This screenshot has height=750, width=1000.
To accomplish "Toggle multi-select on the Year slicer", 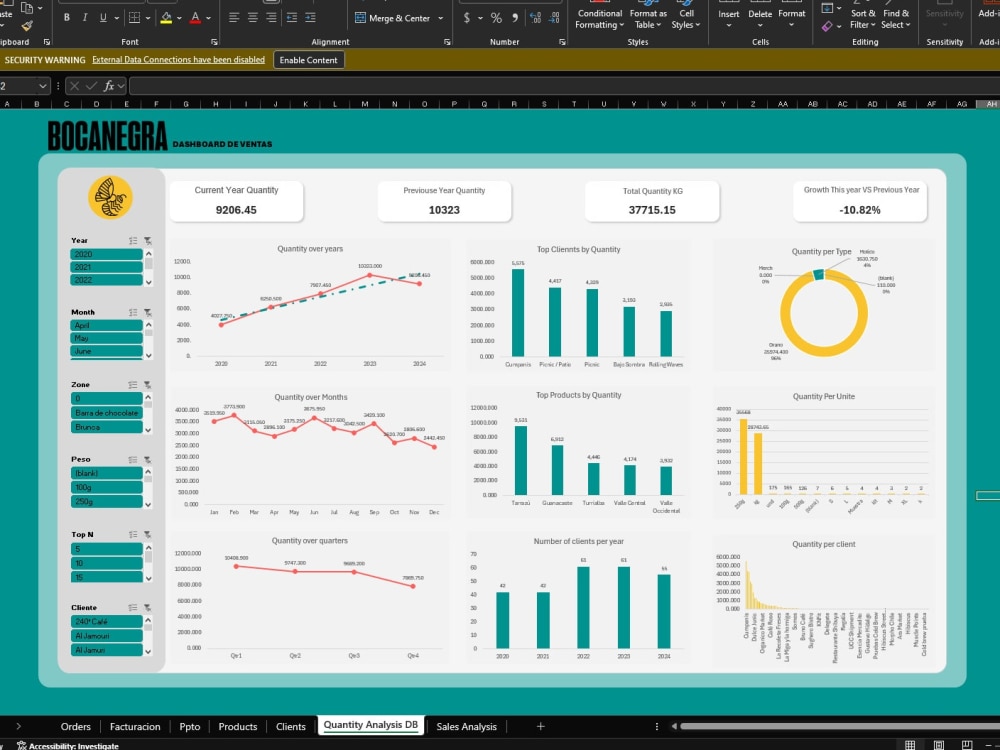I will [133, 240].
